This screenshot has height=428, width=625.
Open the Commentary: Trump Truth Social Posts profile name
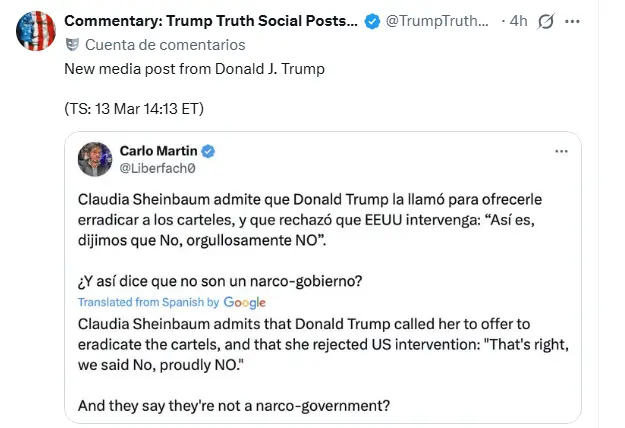(210, 21)
